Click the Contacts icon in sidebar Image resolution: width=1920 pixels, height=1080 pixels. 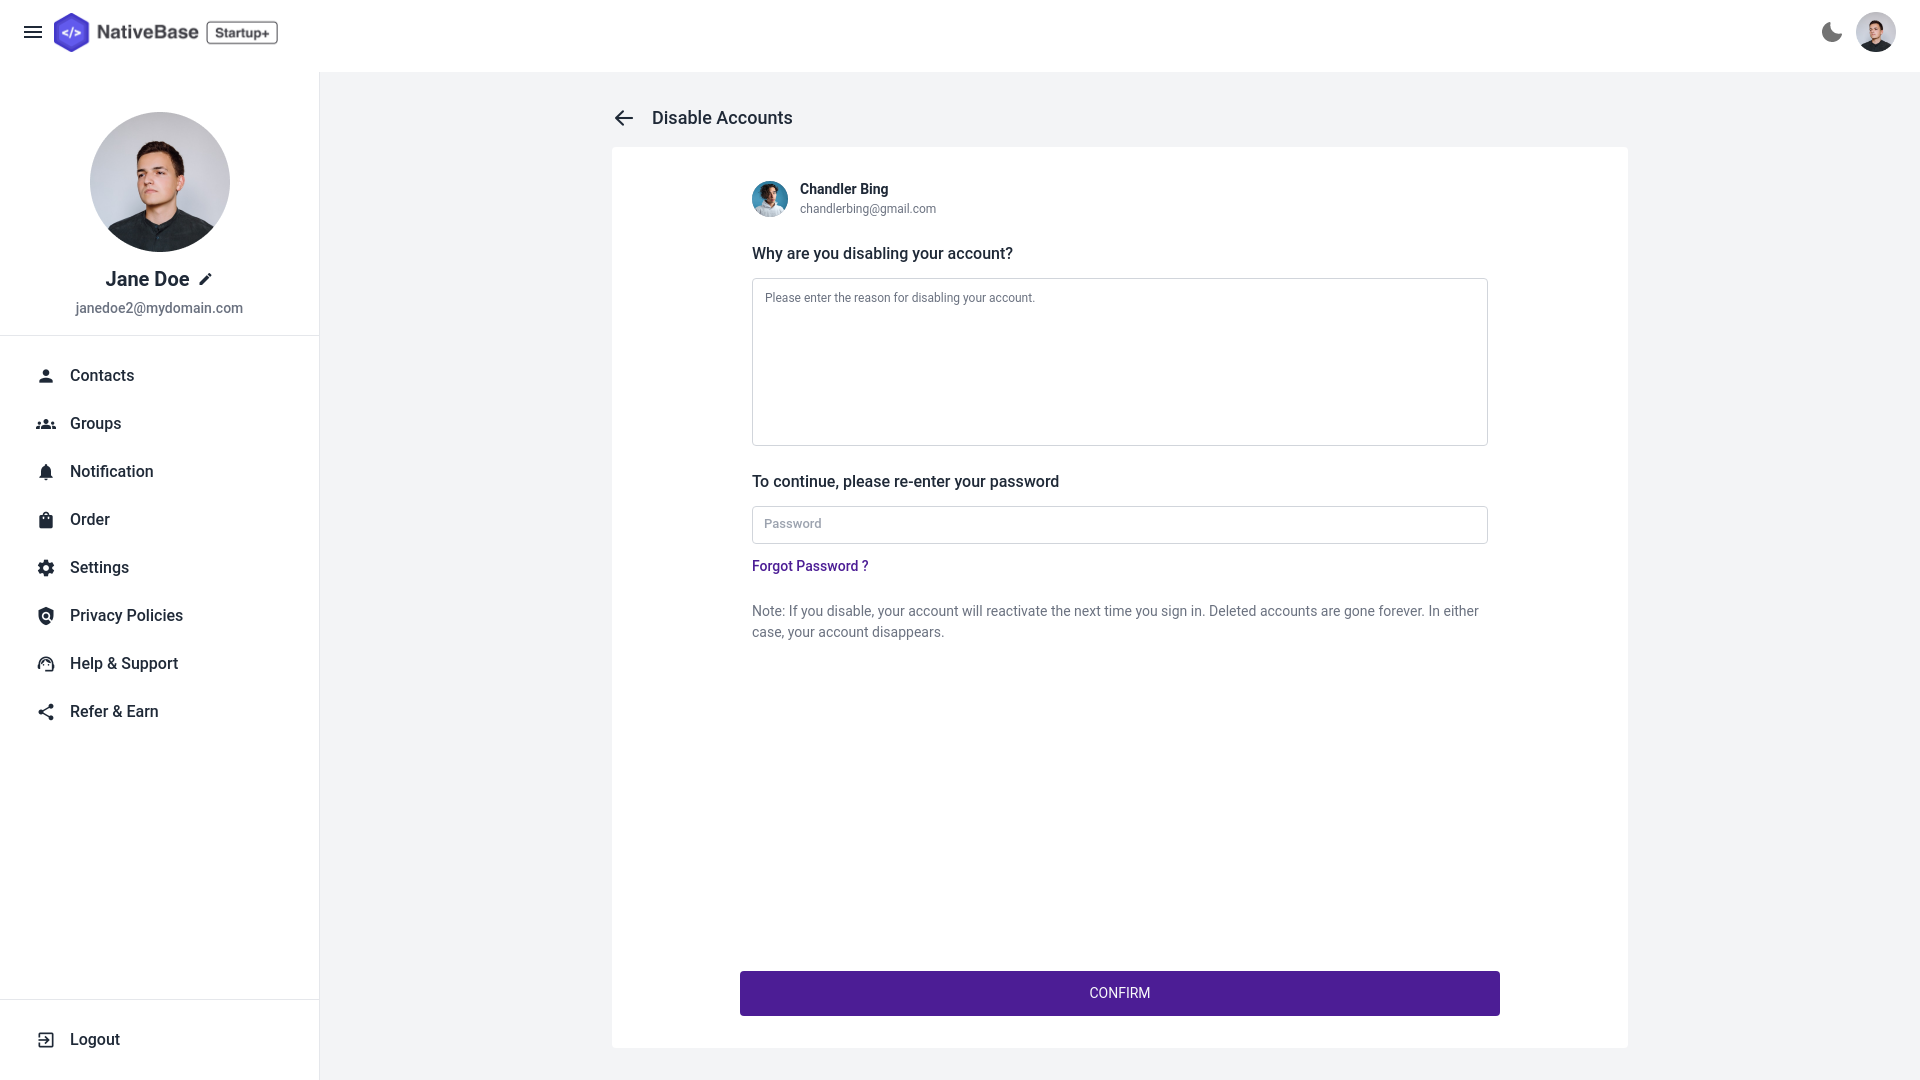(x=46, y=376)
